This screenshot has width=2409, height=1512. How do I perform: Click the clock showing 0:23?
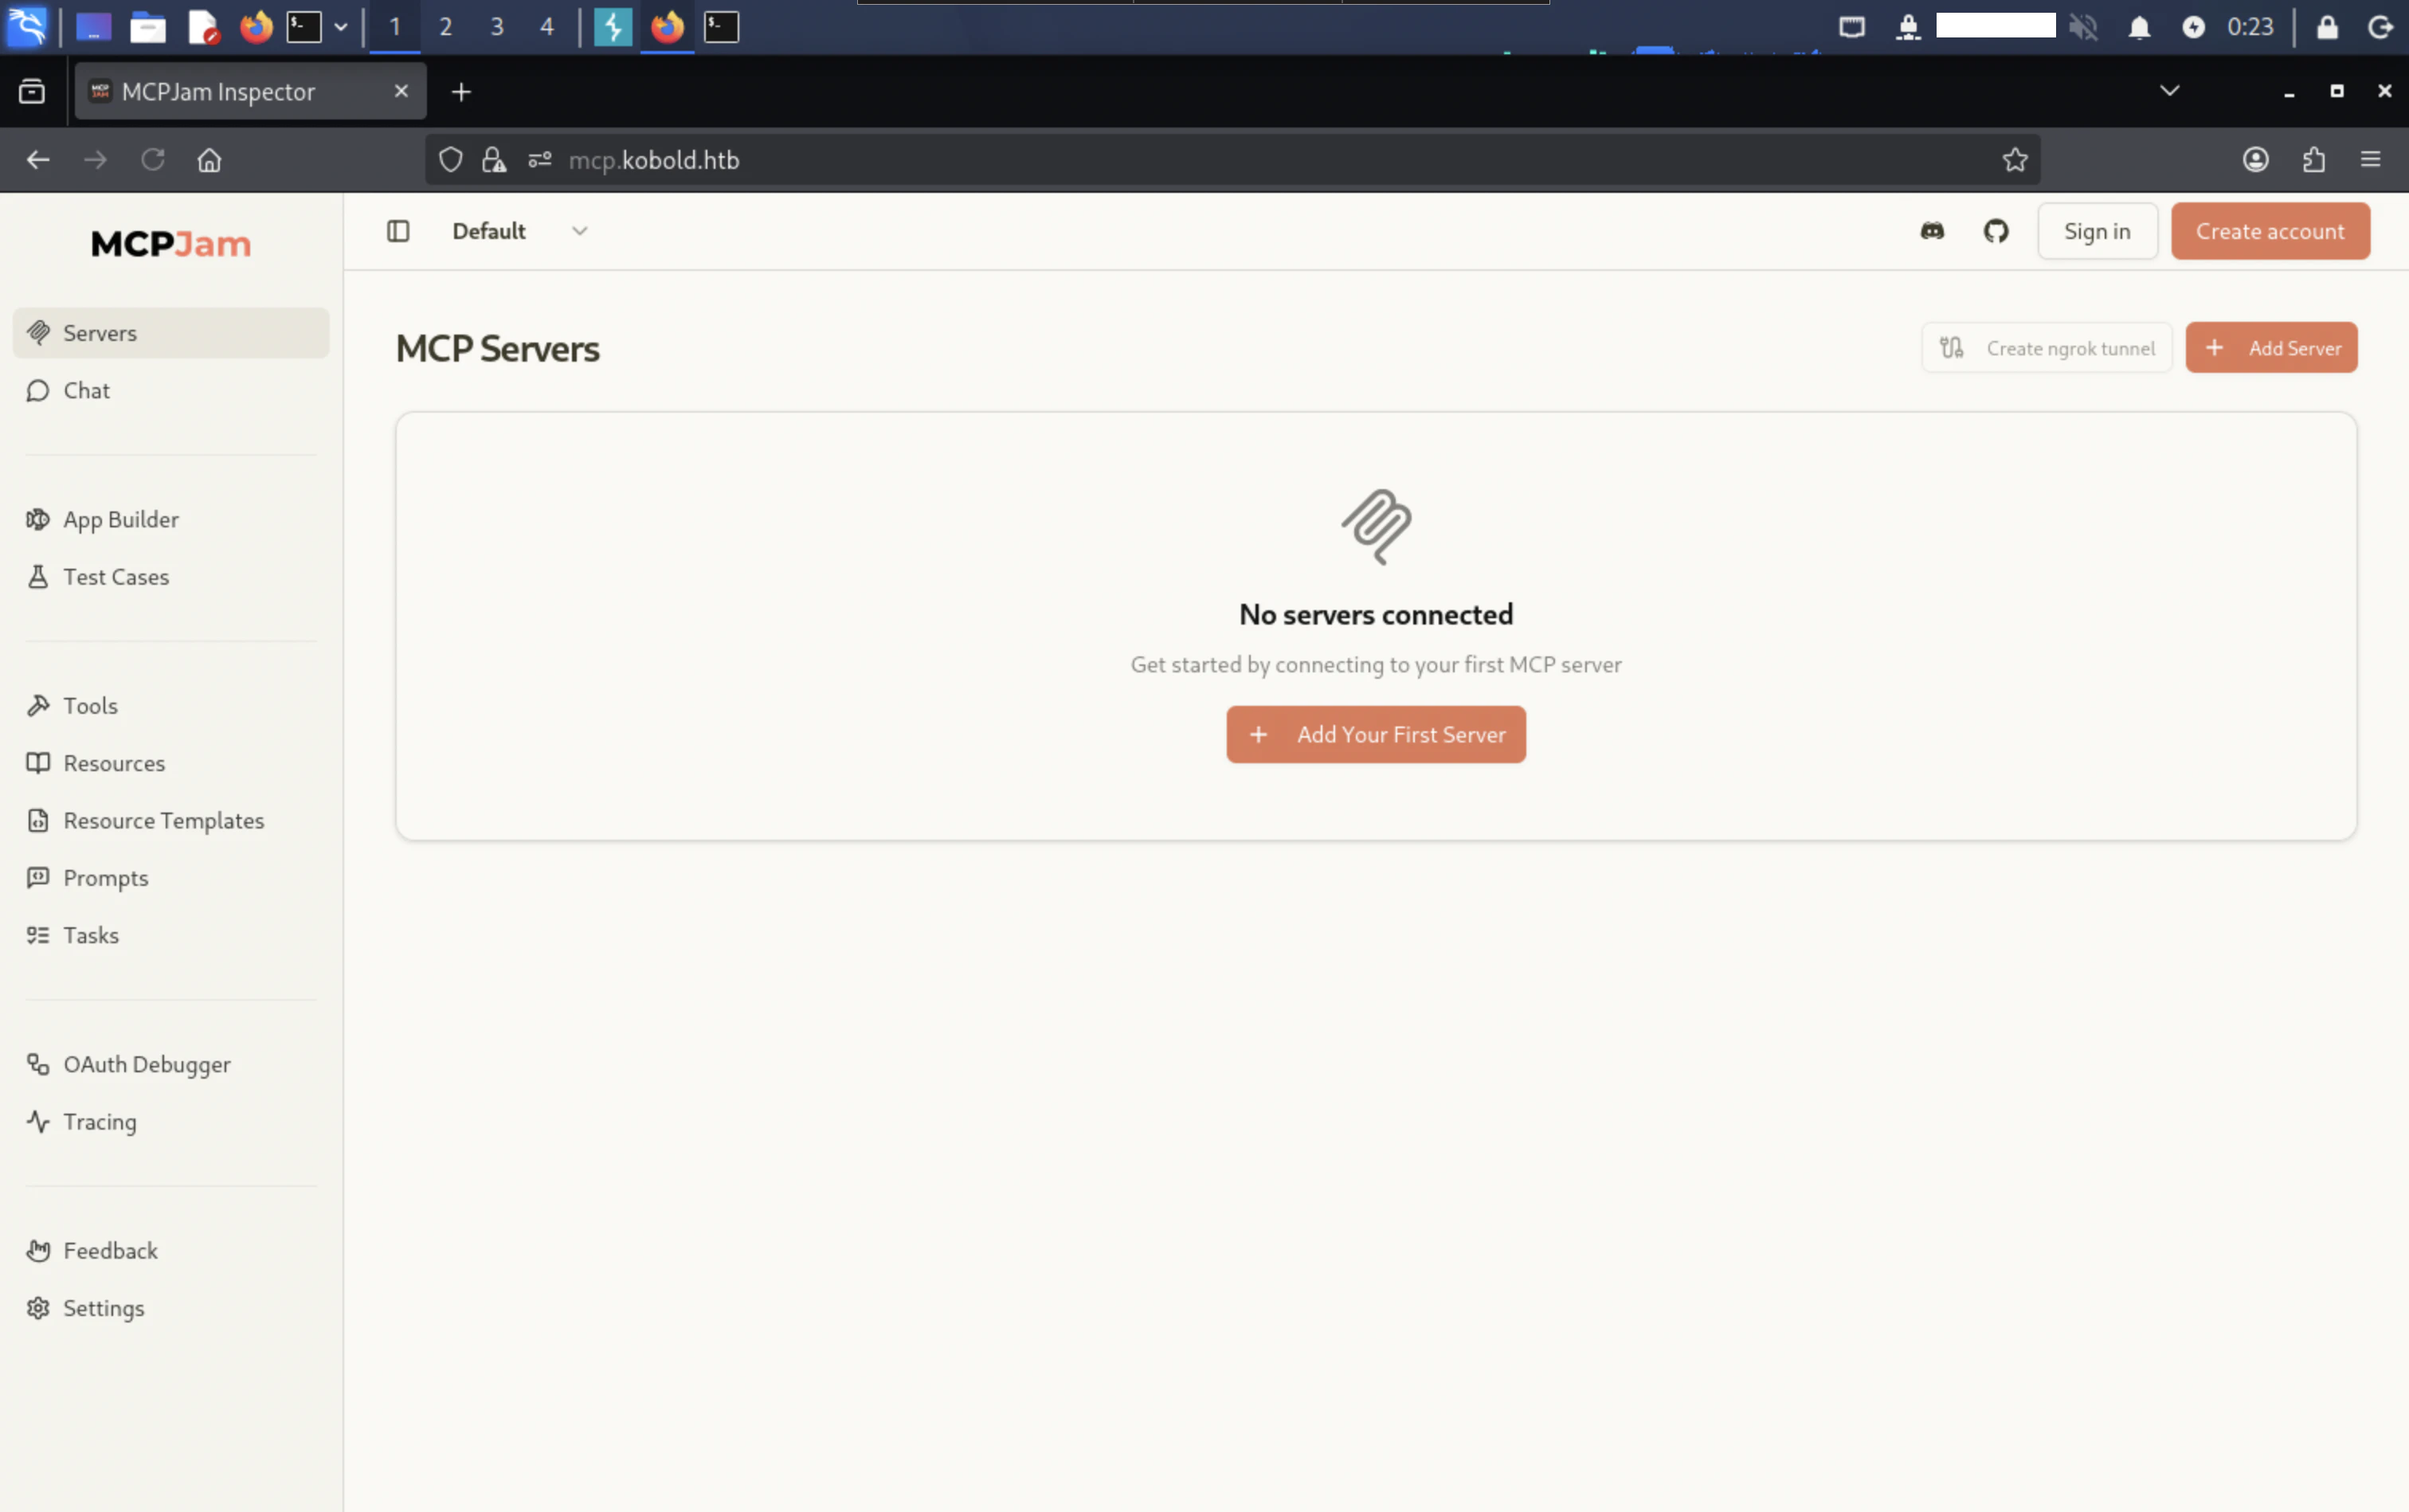point(2250,27)
